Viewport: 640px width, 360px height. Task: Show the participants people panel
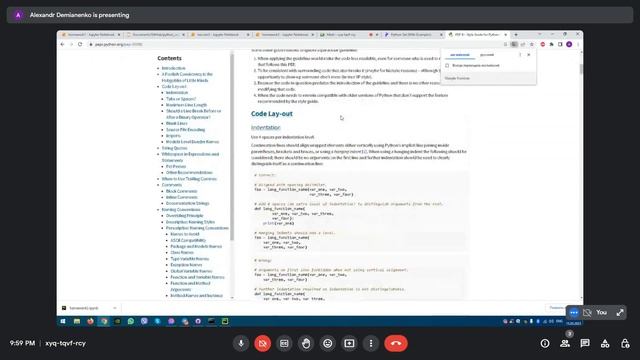565,344
